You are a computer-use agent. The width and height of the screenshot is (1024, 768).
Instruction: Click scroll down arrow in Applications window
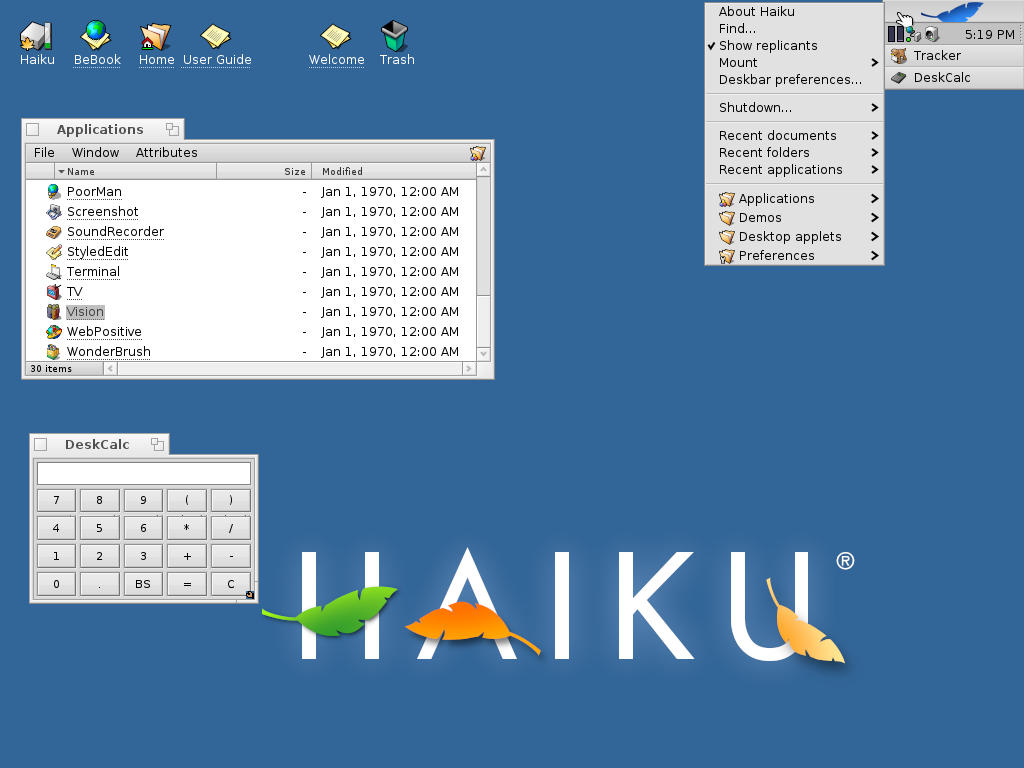[483, 354]
